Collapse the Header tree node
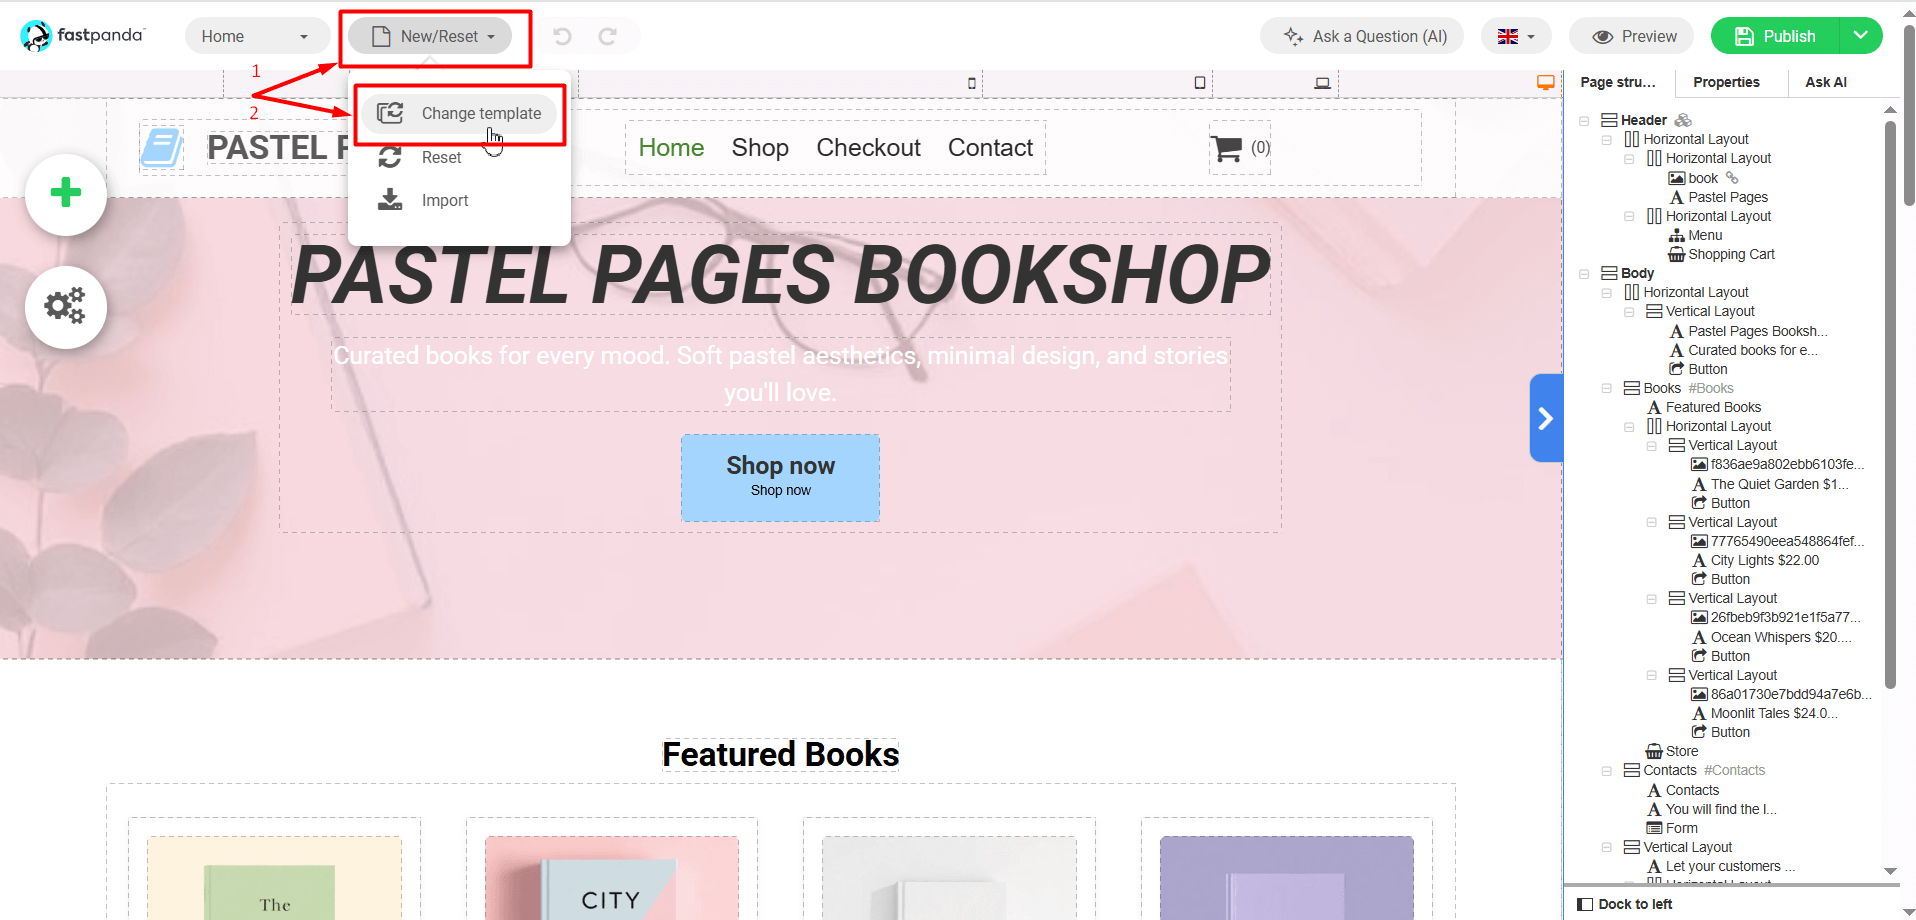The height and width of the screenshot is (920, 1916). pos(1584,121)
